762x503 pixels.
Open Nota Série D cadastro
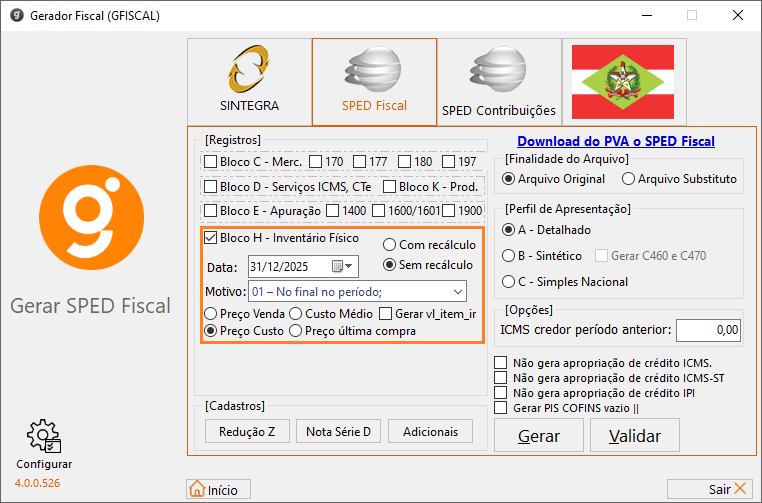pos(338,432)
